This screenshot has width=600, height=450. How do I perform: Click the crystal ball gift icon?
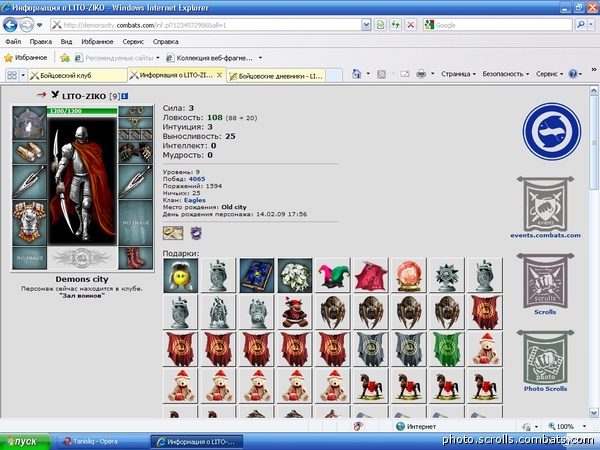pos(409,276)
